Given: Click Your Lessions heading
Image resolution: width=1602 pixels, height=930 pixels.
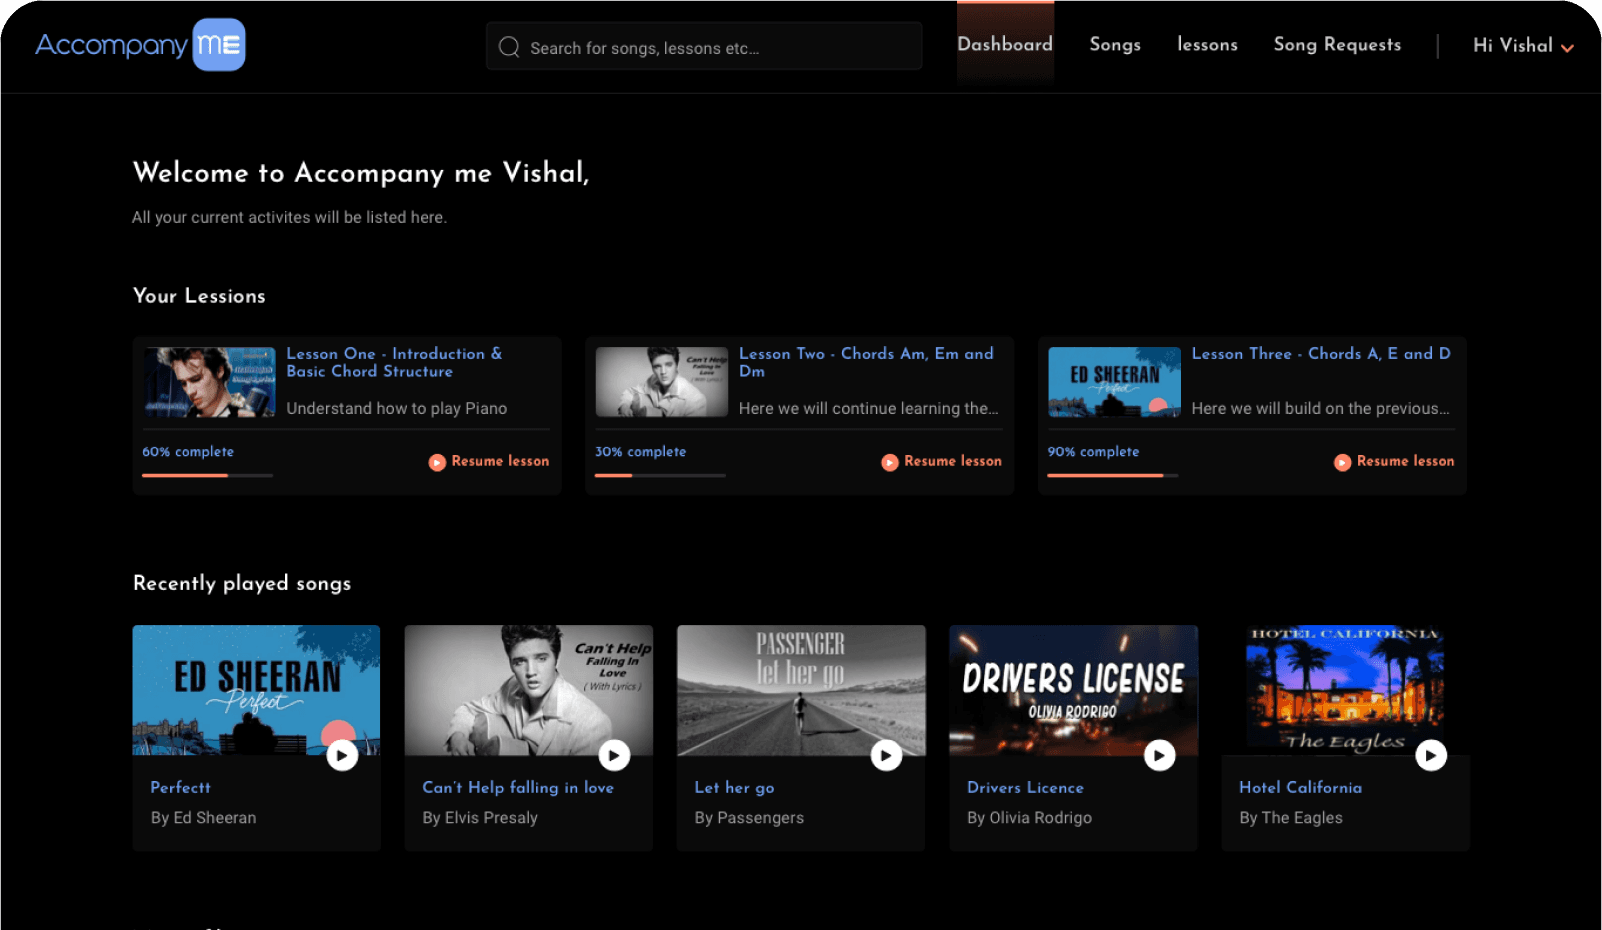Looking at the screenshot, I should (x=199, y=296).
